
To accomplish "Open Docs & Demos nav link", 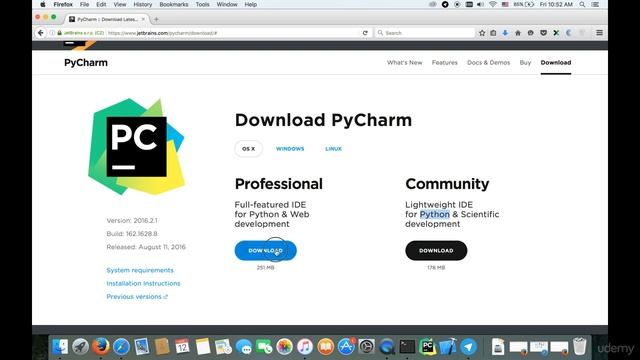I will 489,62.
